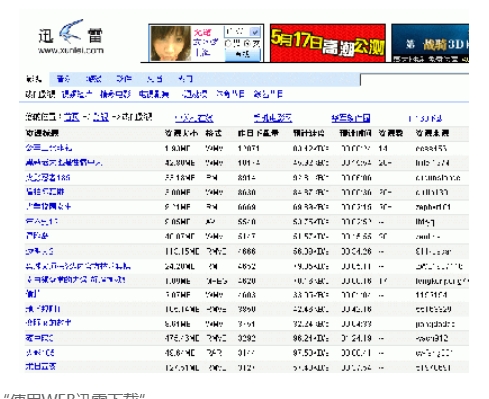
Task: Open the resource title sized about 475MB
Action: click(x=39, y=338)
